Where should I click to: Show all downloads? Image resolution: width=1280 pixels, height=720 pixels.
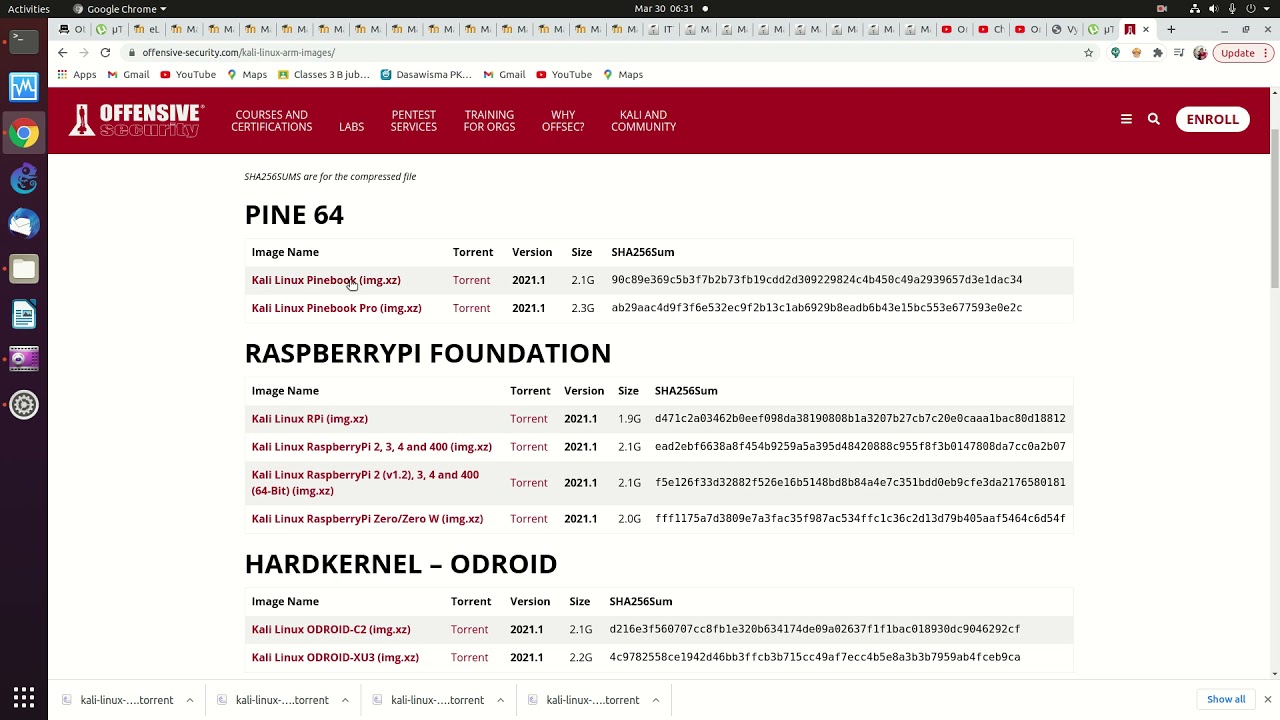coord(1226,699)
